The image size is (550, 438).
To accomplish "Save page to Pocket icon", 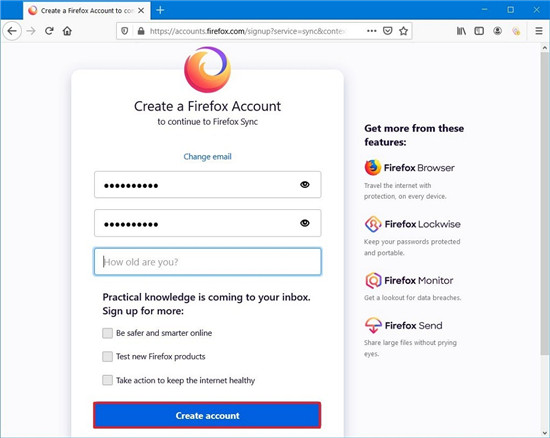I will tap(387, 31).
